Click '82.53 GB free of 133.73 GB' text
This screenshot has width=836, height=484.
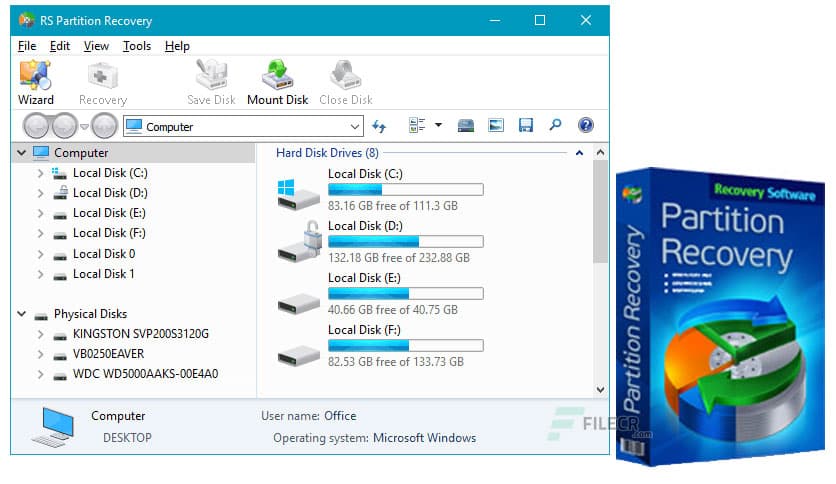[x=396, y=362]
